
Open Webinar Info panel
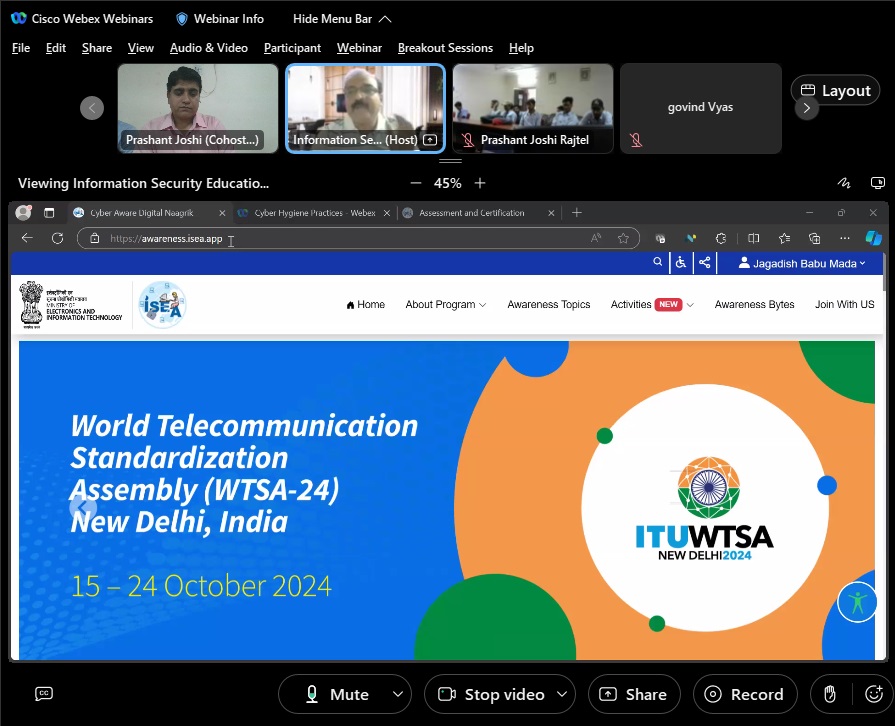tap(220, 18)
